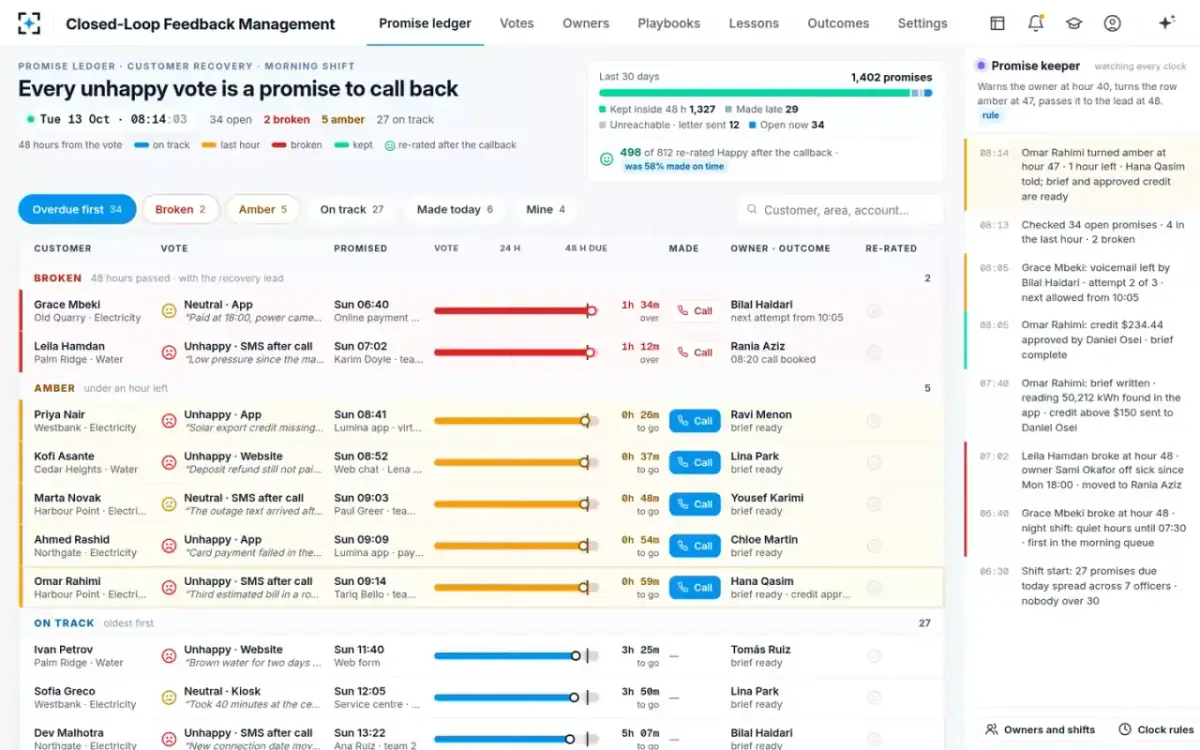The image size is (1200, 750).
Task: Show only Mine promises
Action: pos(546,209)
